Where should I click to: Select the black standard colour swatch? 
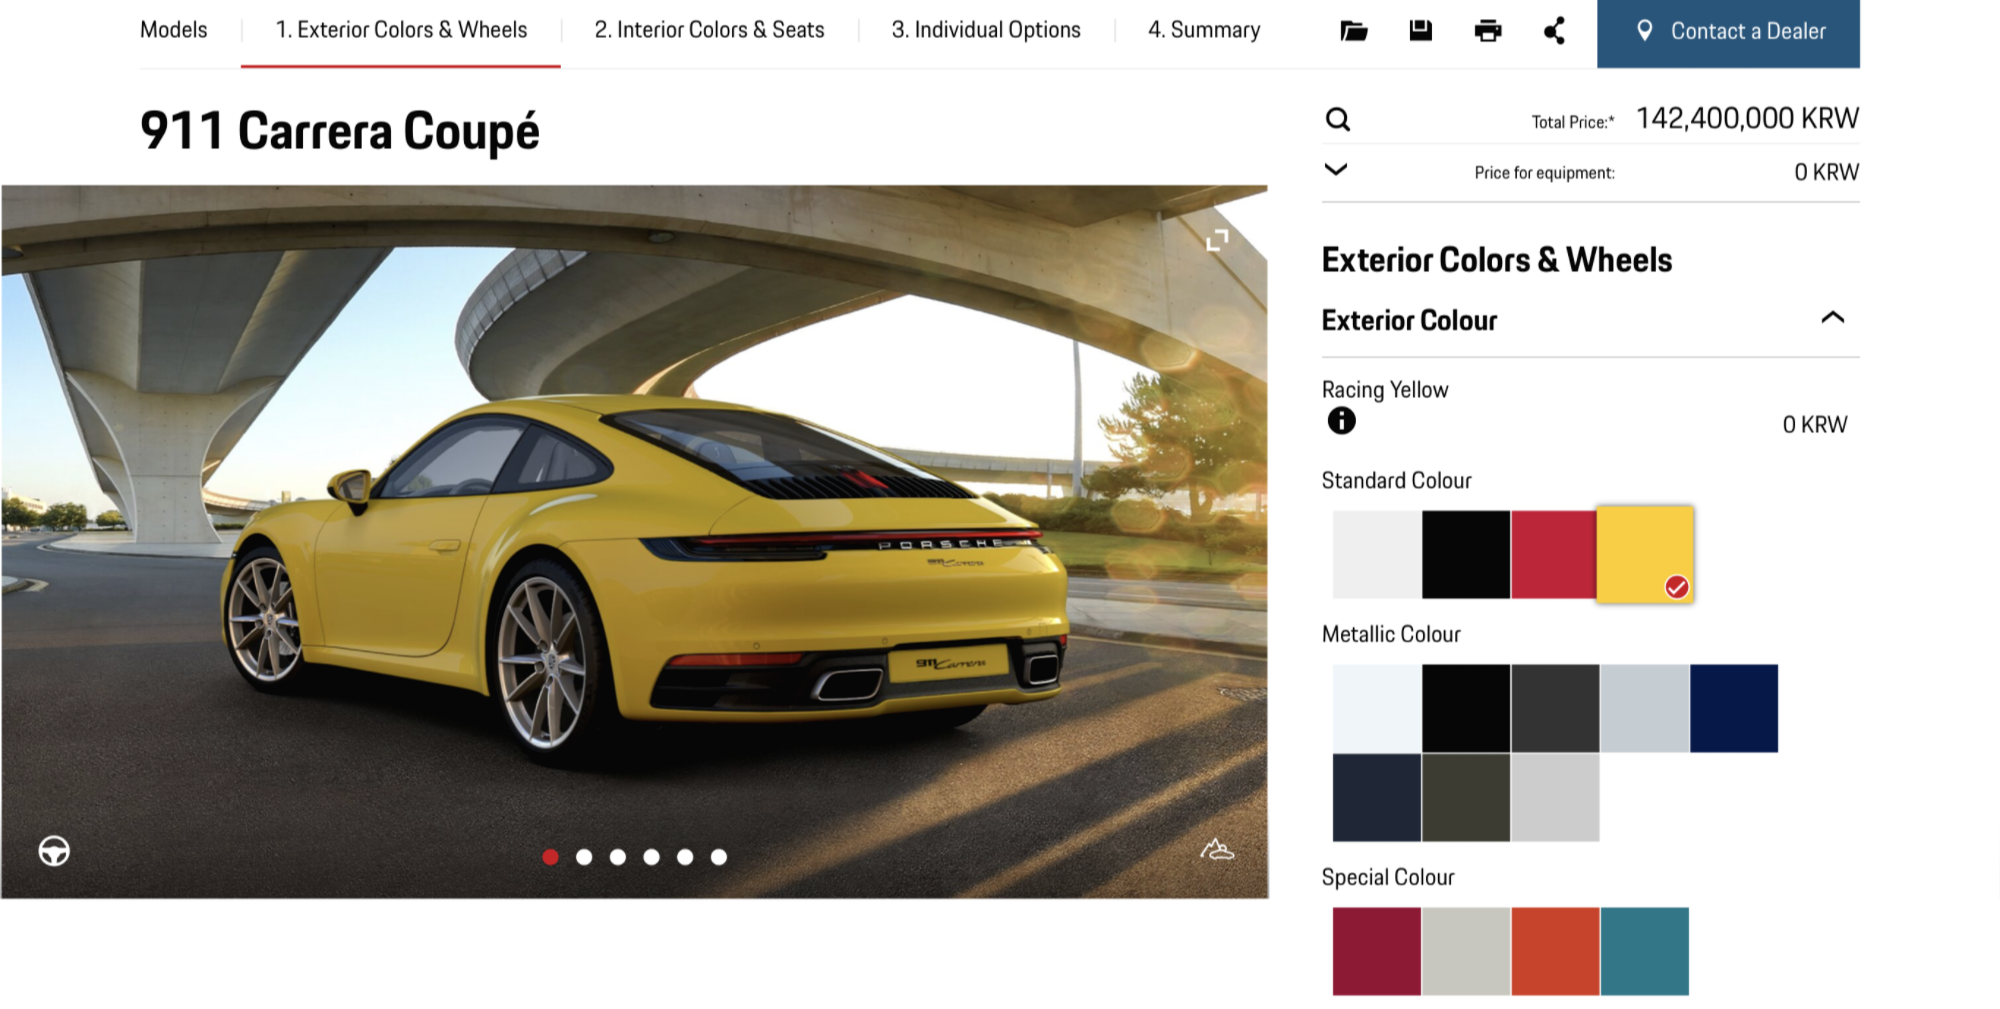coord(1466,555)
